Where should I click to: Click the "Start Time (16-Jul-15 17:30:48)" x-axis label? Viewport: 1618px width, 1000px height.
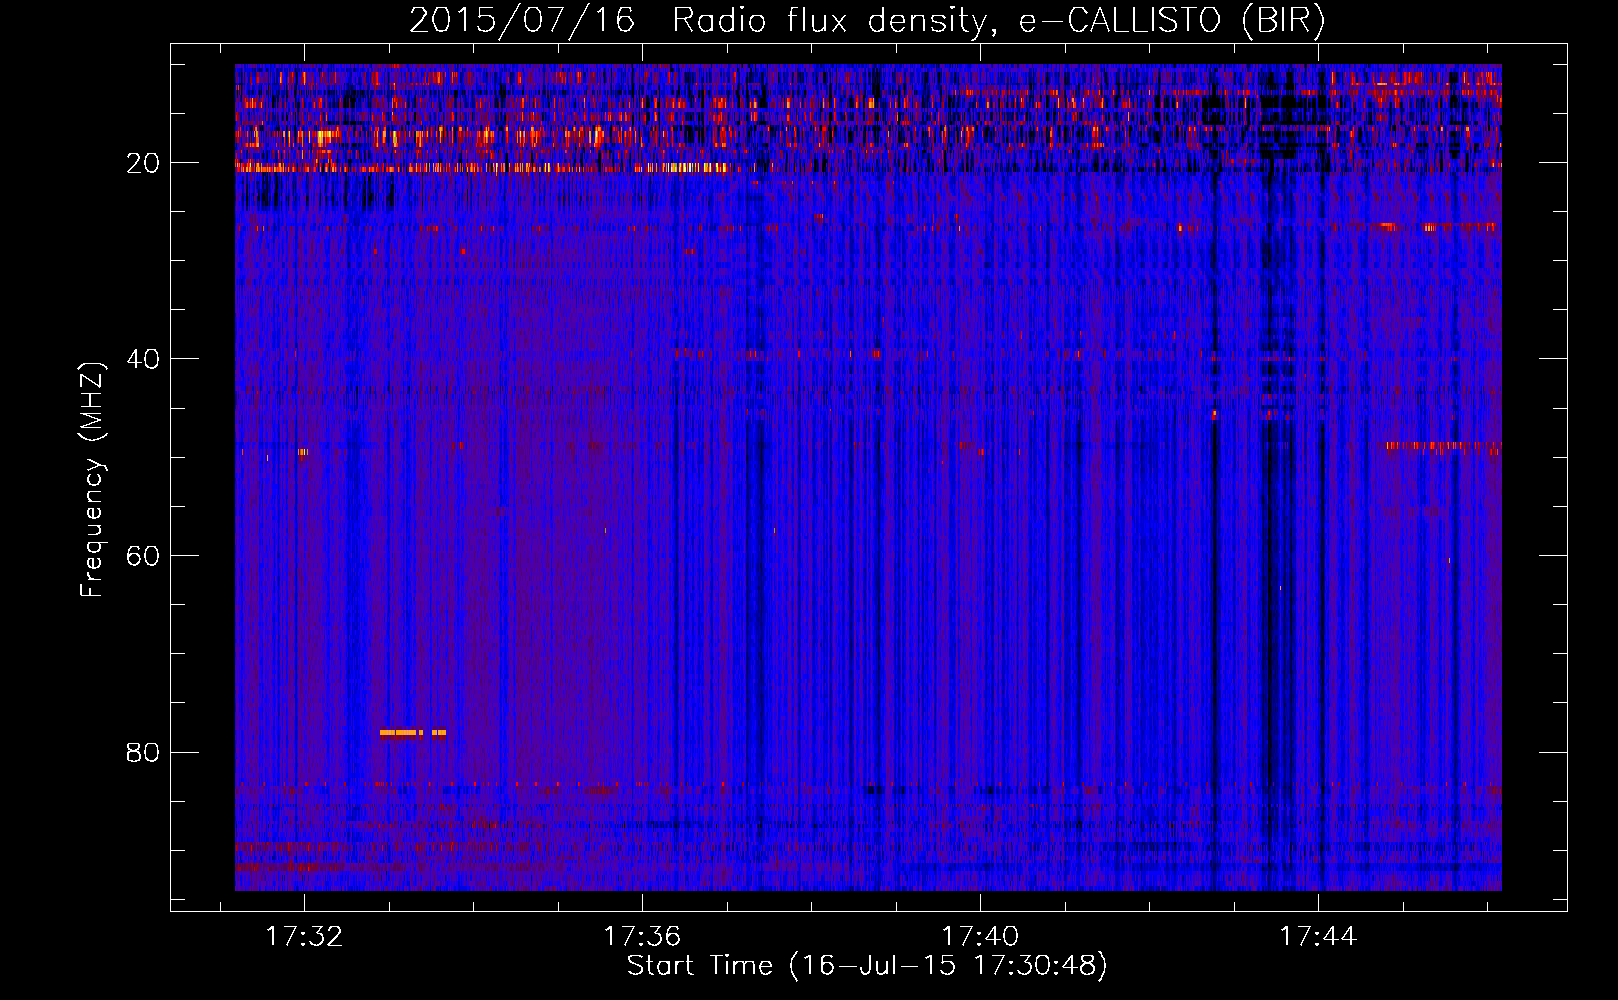(867, 966)
